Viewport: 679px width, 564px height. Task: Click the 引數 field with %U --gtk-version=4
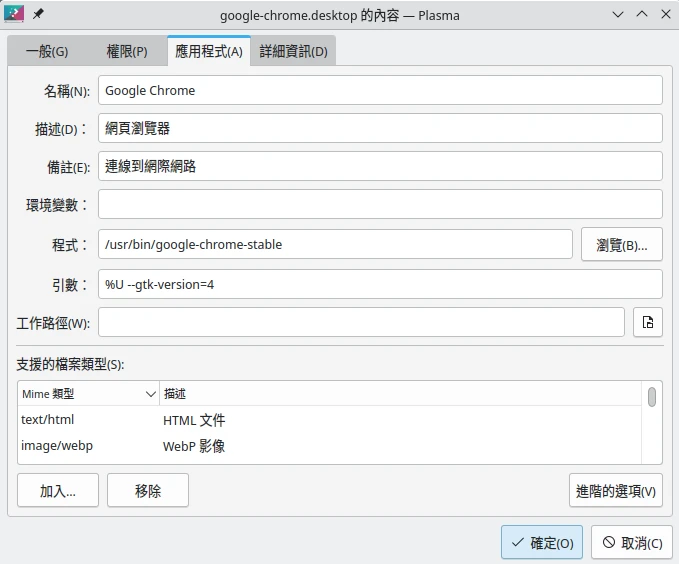[x=380, y=284]
